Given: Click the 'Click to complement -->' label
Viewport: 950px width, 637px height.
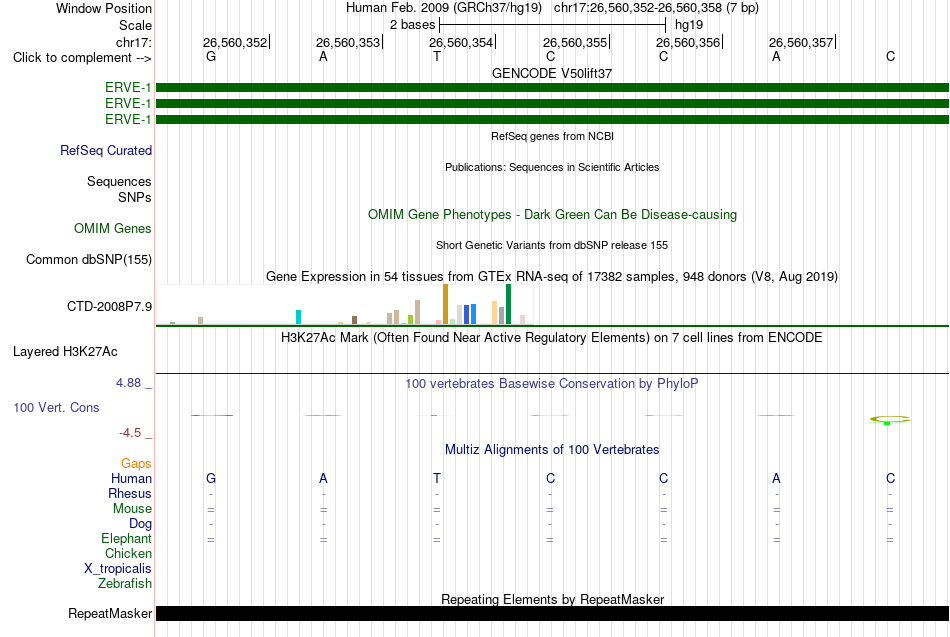Looking at the screenshot, I should [x=82, y=58].
